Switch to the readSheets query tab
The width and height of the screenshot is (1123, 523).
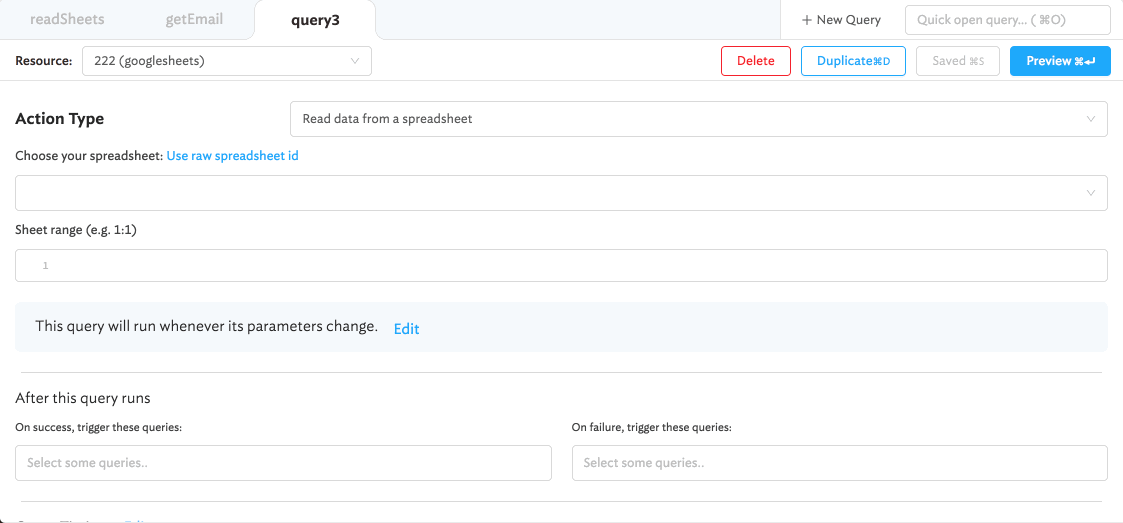[67, 19]
